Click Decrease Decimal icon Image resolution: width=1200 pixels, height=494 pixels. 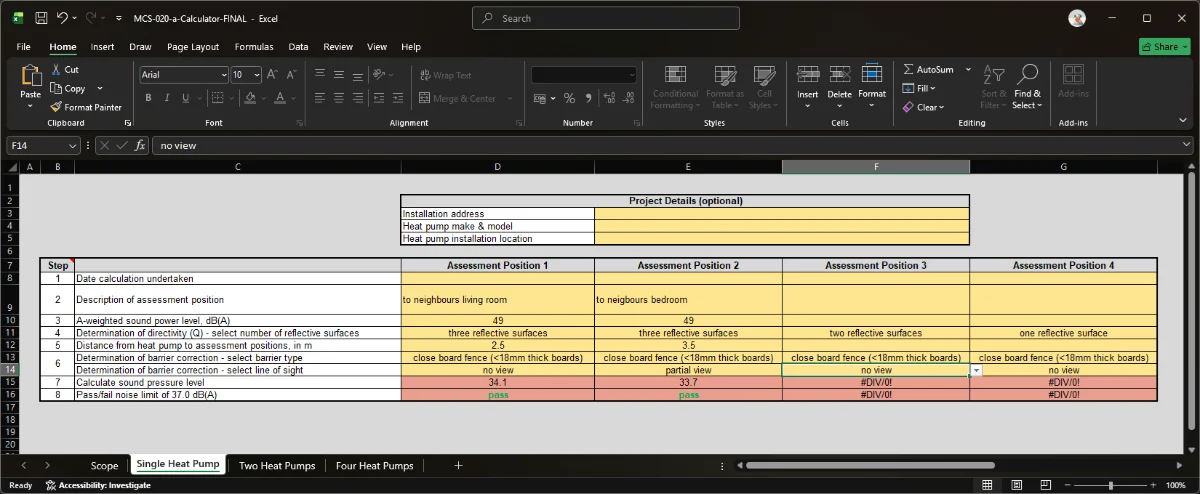click(627, 98)
